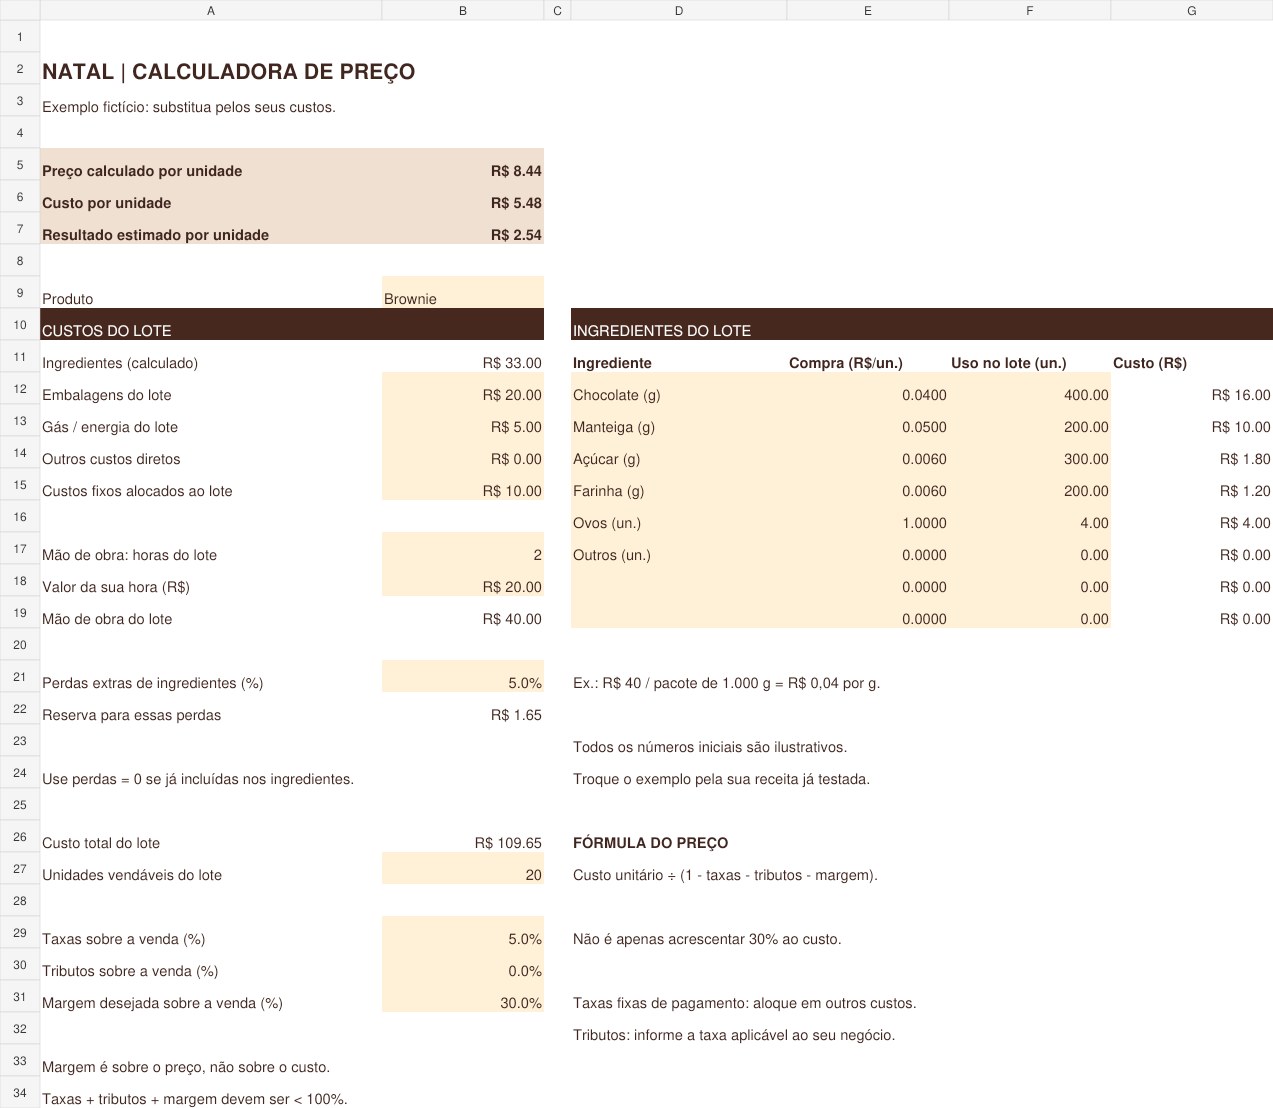This screenshot has width=1273, height=1108.
Task: Click Manteiga purchase price 0.0500
Action: (x=868, y=420)
